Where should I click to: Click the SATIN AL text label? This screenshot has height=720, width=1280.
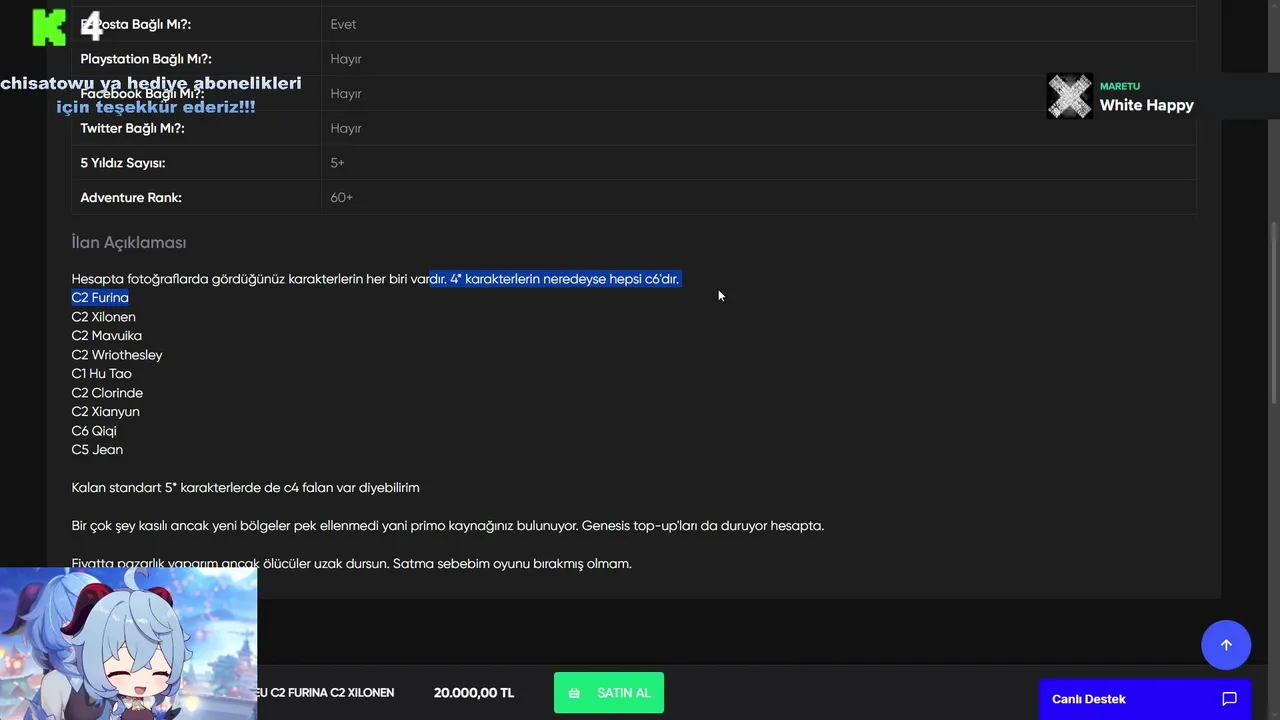coord(623,693)
